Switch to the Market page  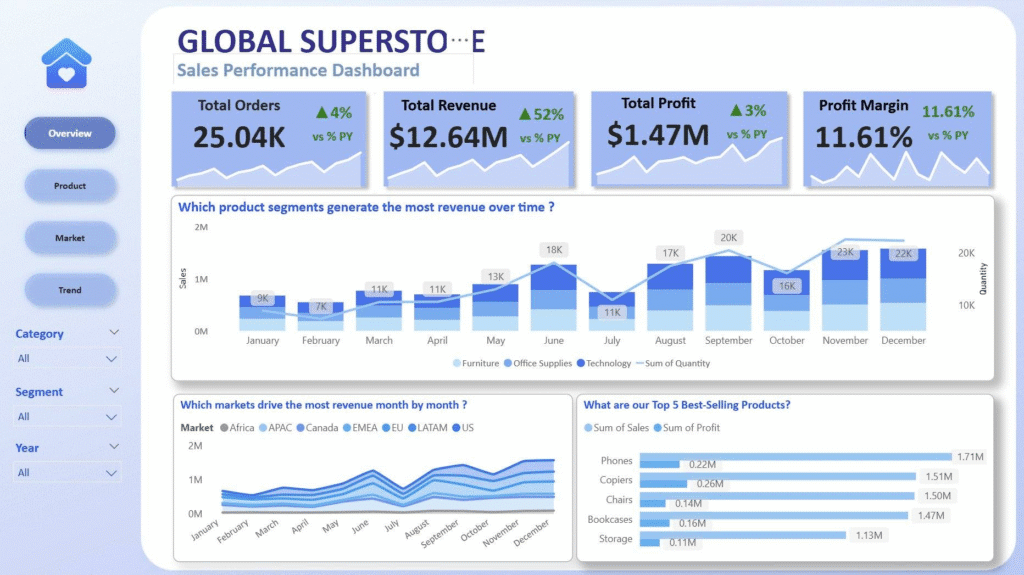(x=70, y=238)
